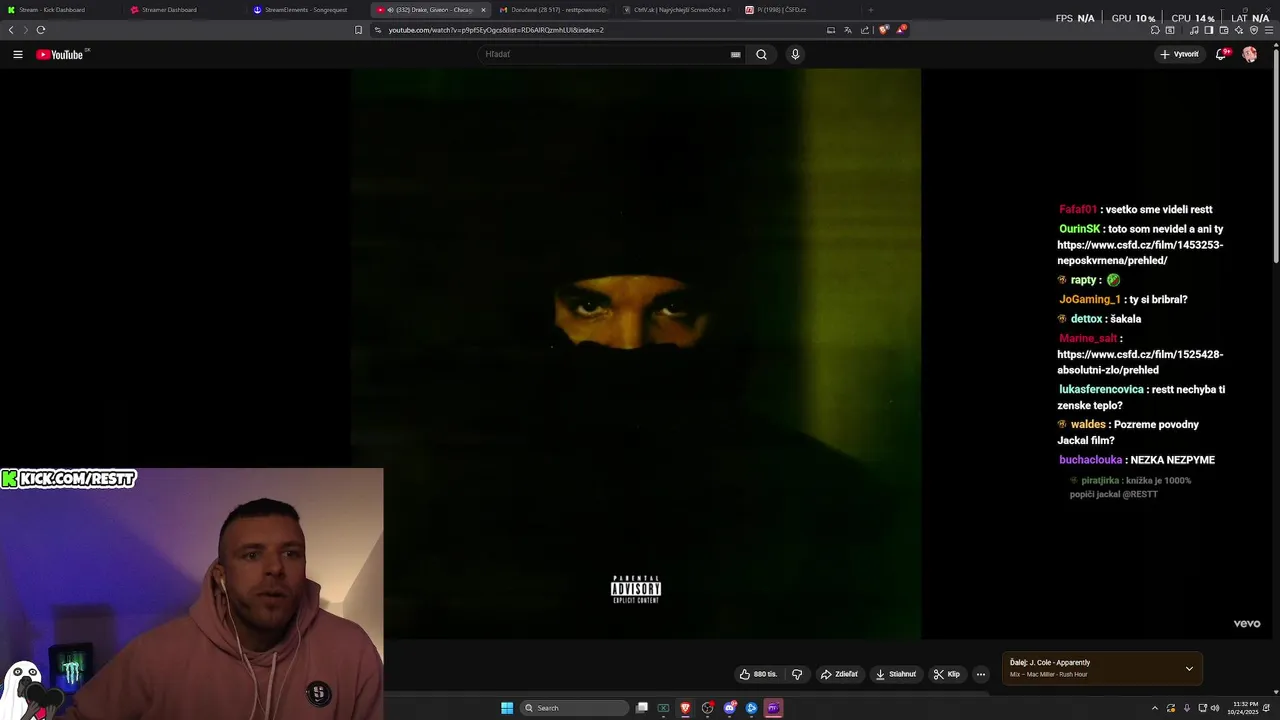Go back with the browser back arrow
1280x720 pixels.
pyautogui.click(x=11, y=30)
